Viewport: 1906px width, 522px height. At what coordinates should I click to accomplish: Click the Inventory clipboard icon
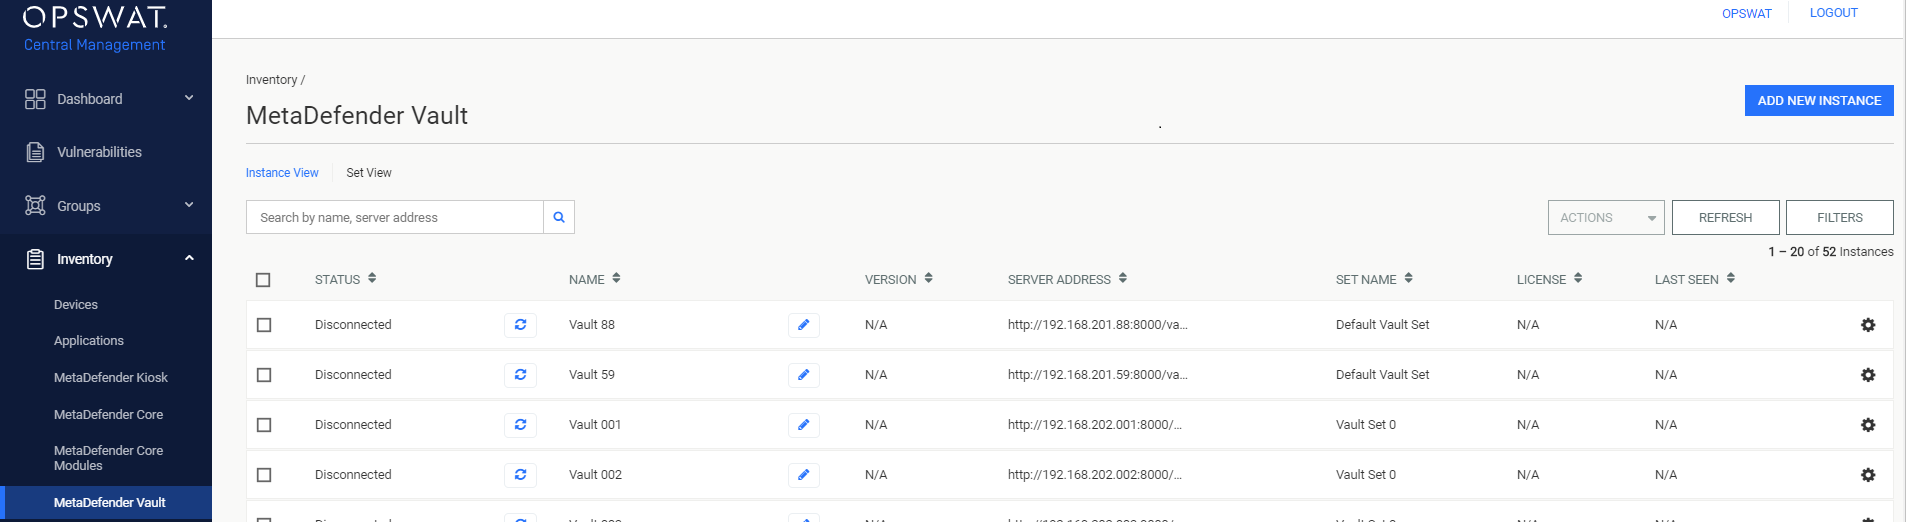(x=35, y=259)
